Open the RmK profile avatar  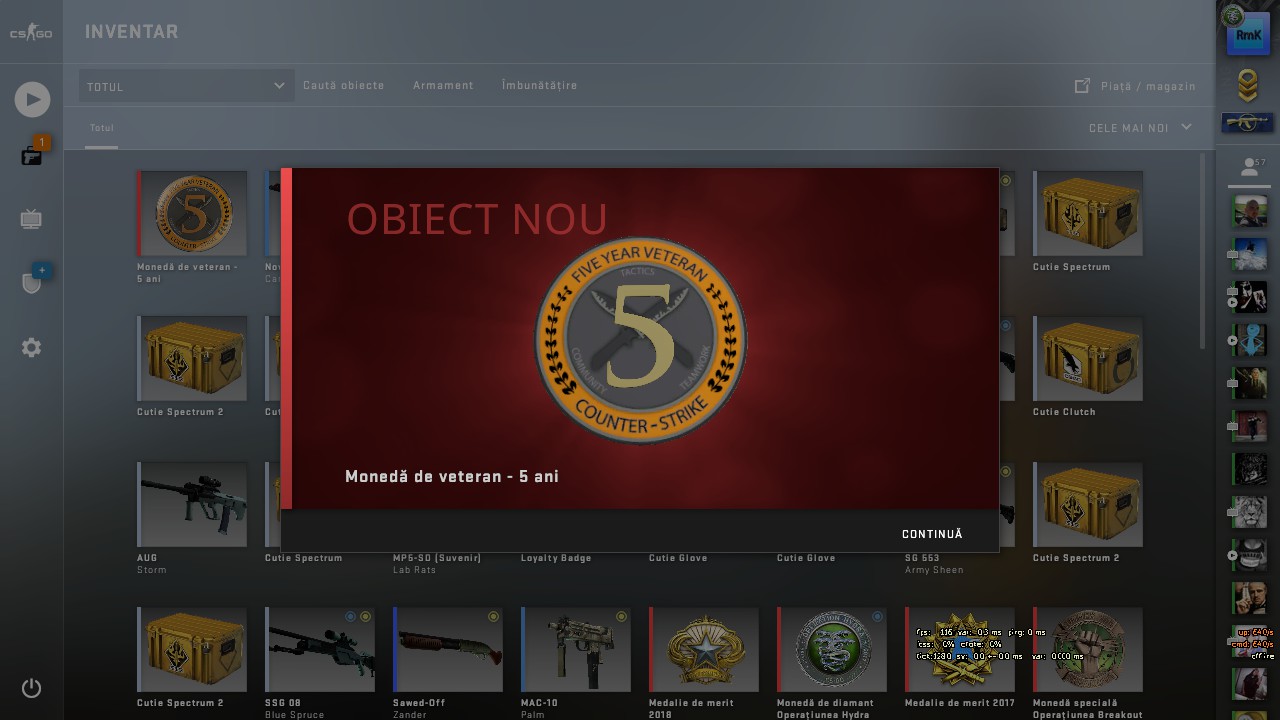pyautogui.click(x=1248, y=35)
